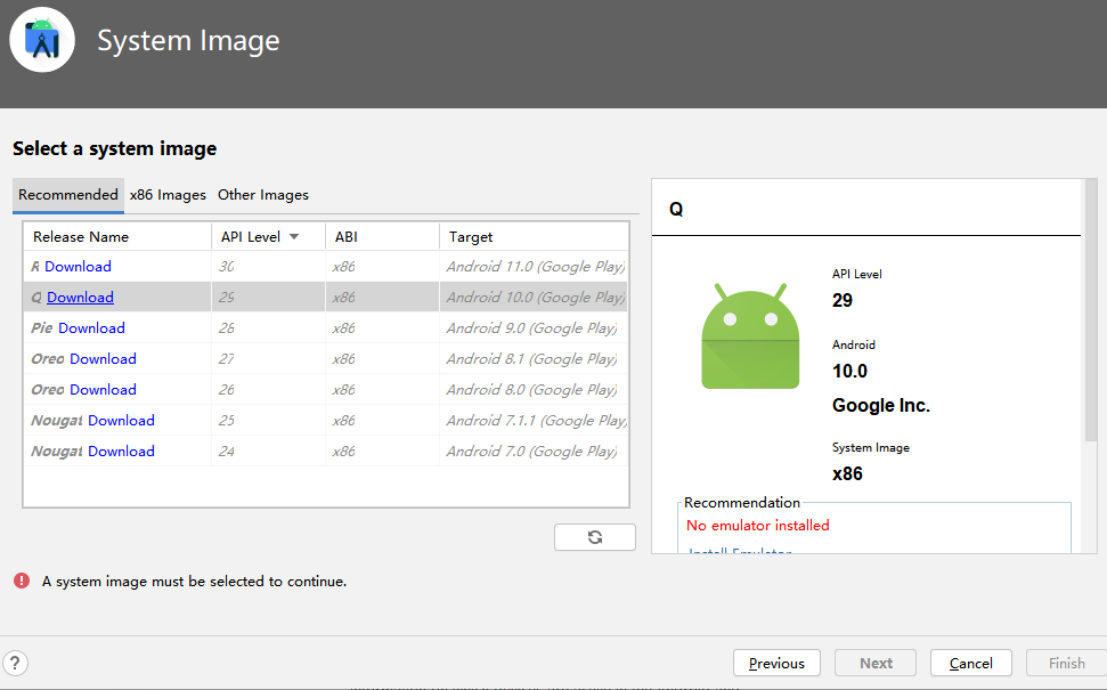1107x690 pixels.
Task: Click the Next button
Action: click(875, 663)
